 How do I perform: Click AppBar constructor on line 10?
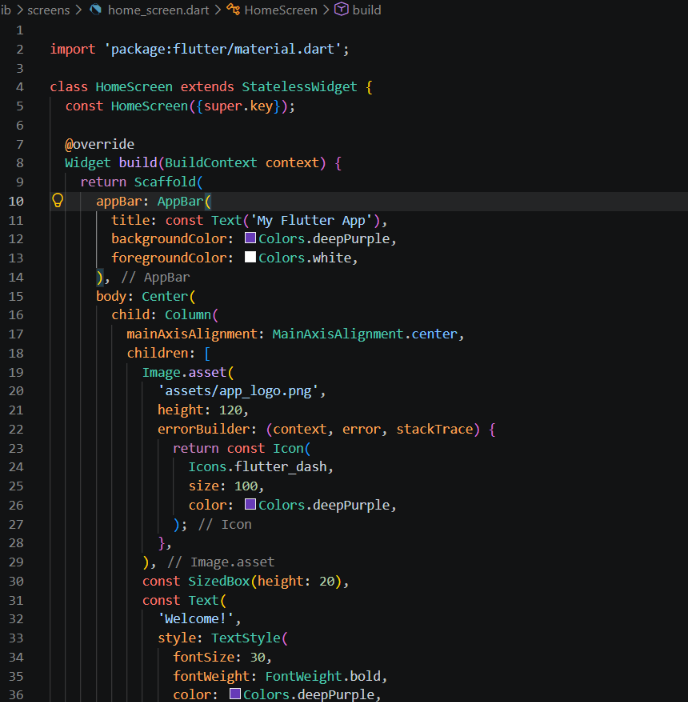click(x=180, y=201)
